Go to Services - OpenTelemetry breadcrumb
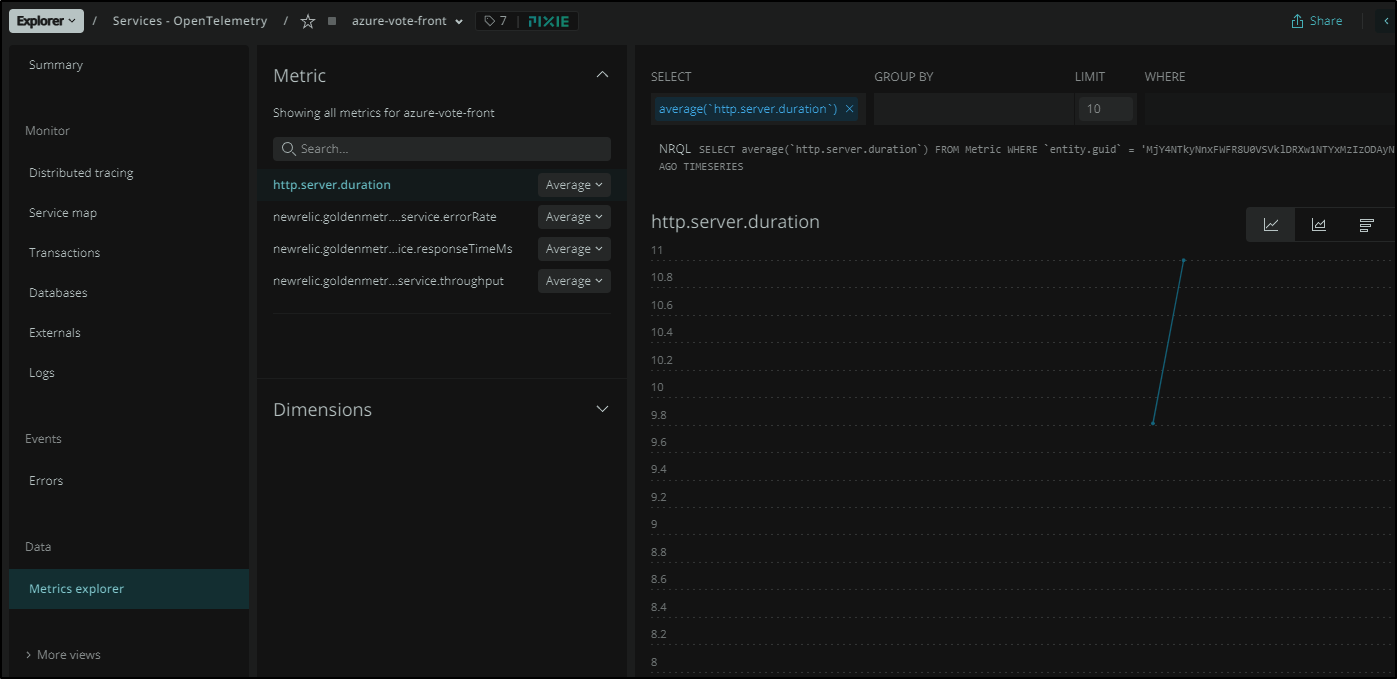 pos(190,21)
